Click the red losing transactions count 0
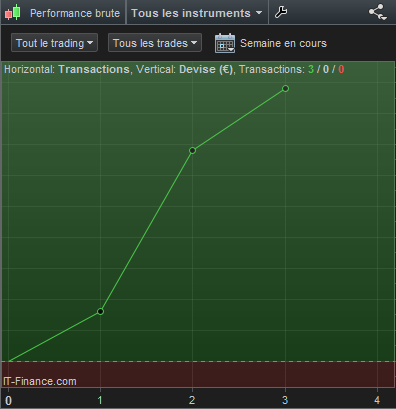The height and width of the screenshot is (409, 396). 341,69
